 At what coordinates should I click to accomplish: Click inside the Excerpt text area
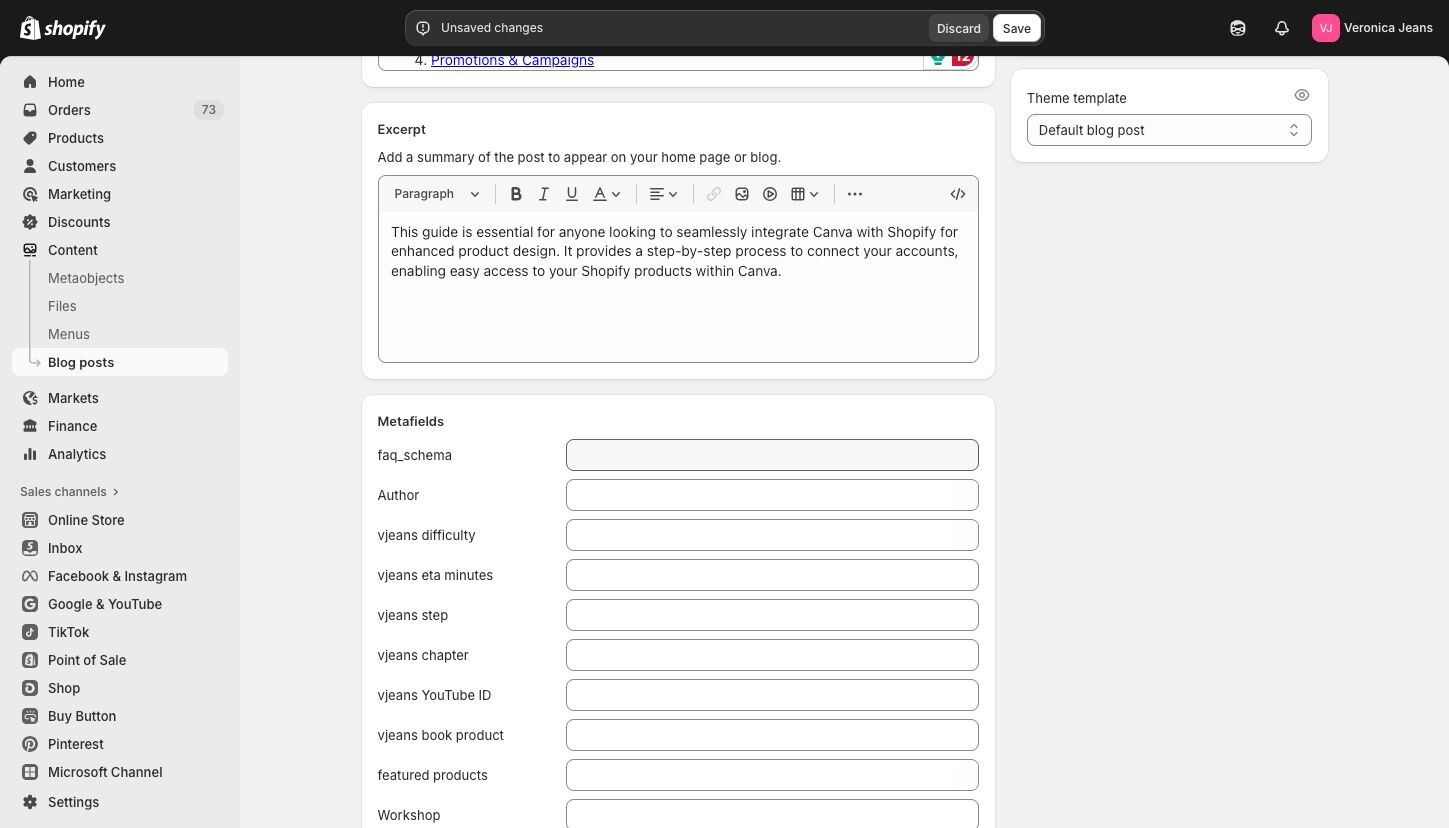(678, 286)
